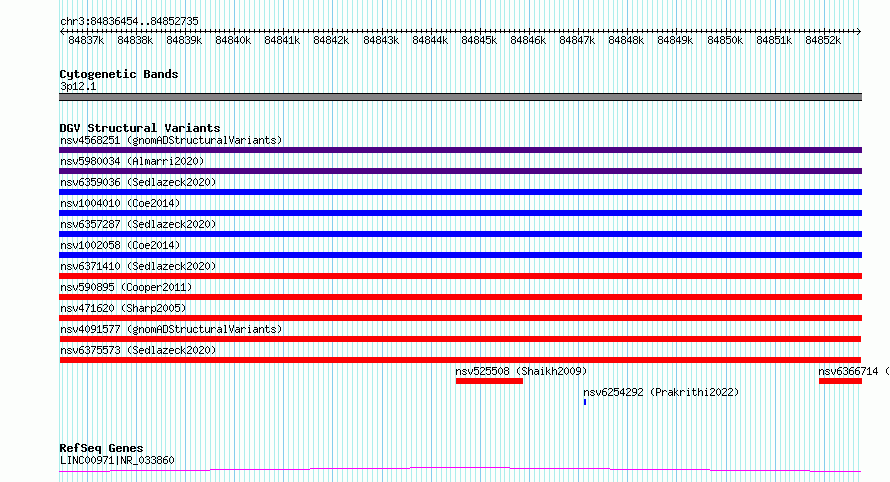Click the blue bar of nsv6359036

tap(460, 192)
